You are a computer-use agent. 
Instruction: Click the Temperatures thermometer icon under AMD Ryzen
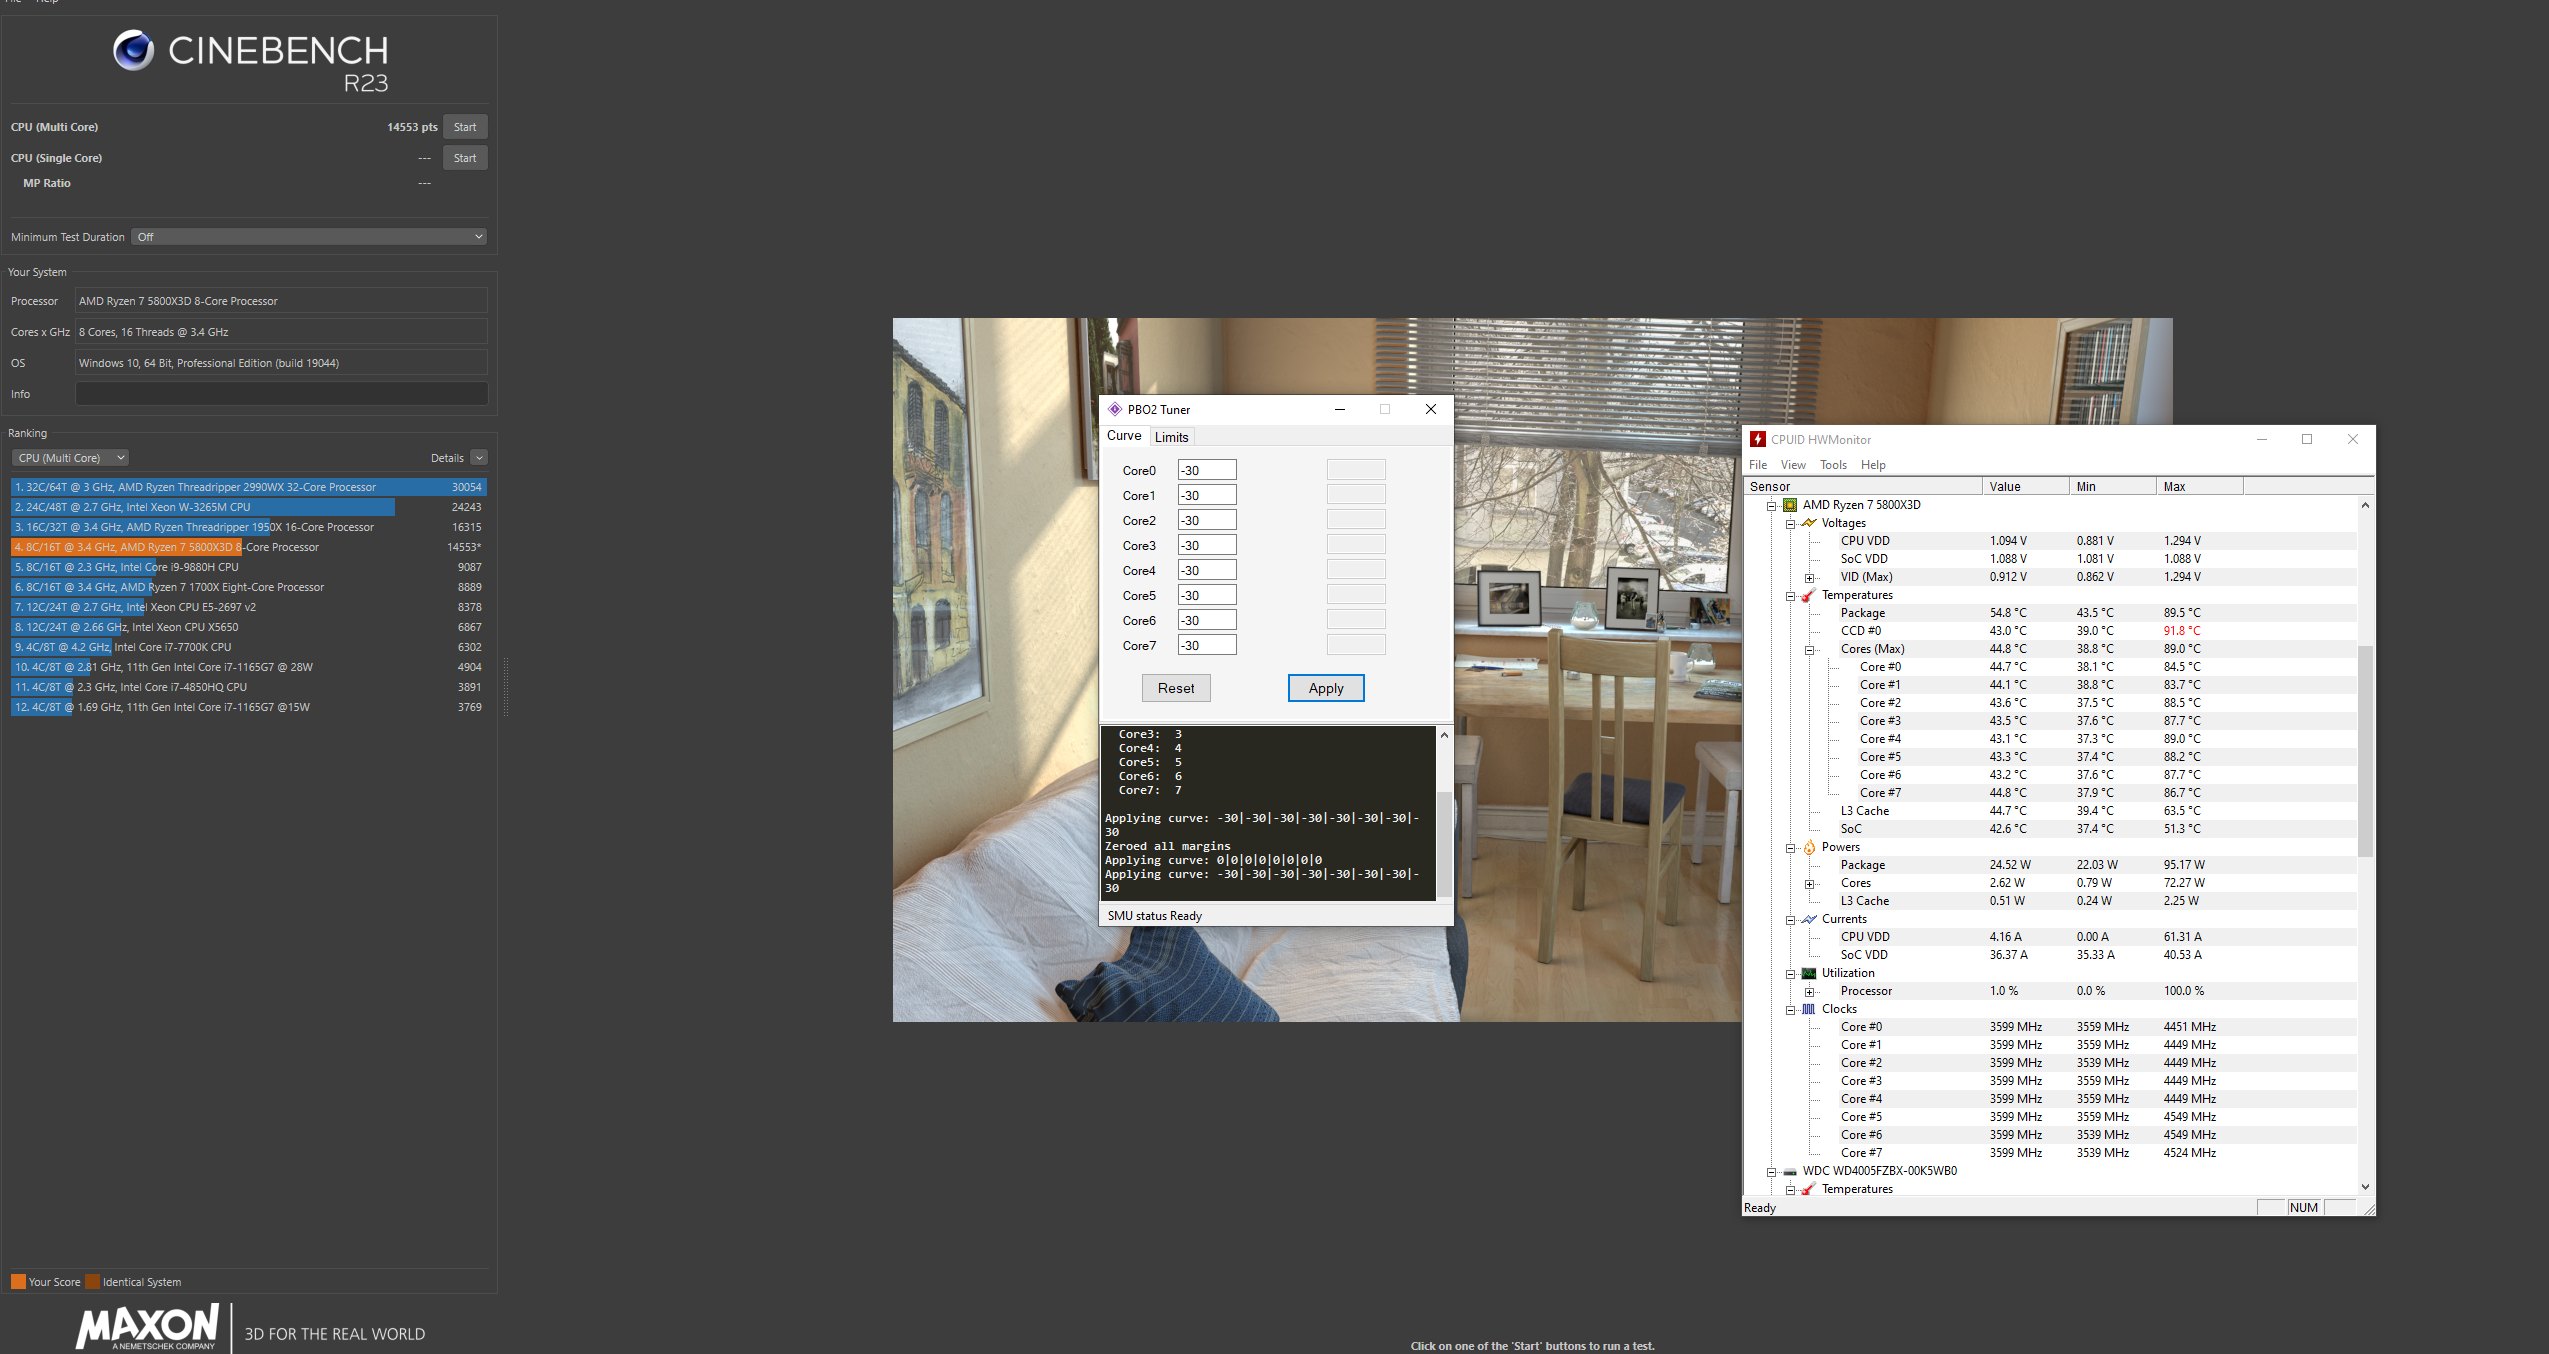click(1809, 596)
